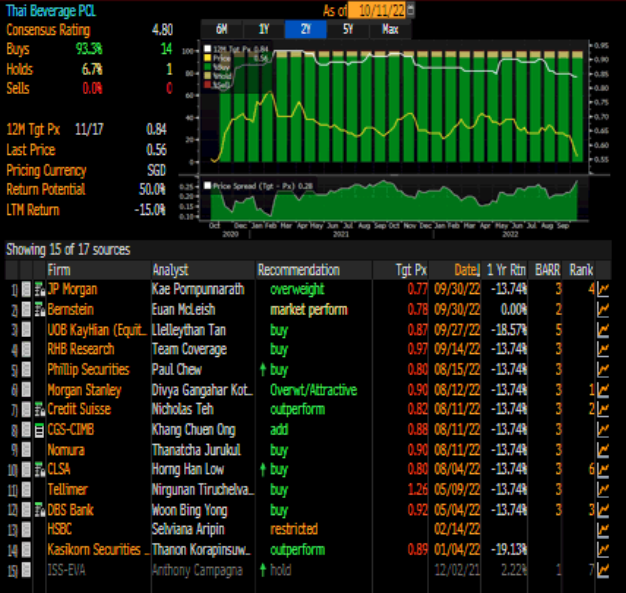The width and height of the screenshot is (626, 593).
Task: Tick the checkbox for Bernstein row
Action: pyautogui.click(x=26, y=309)
